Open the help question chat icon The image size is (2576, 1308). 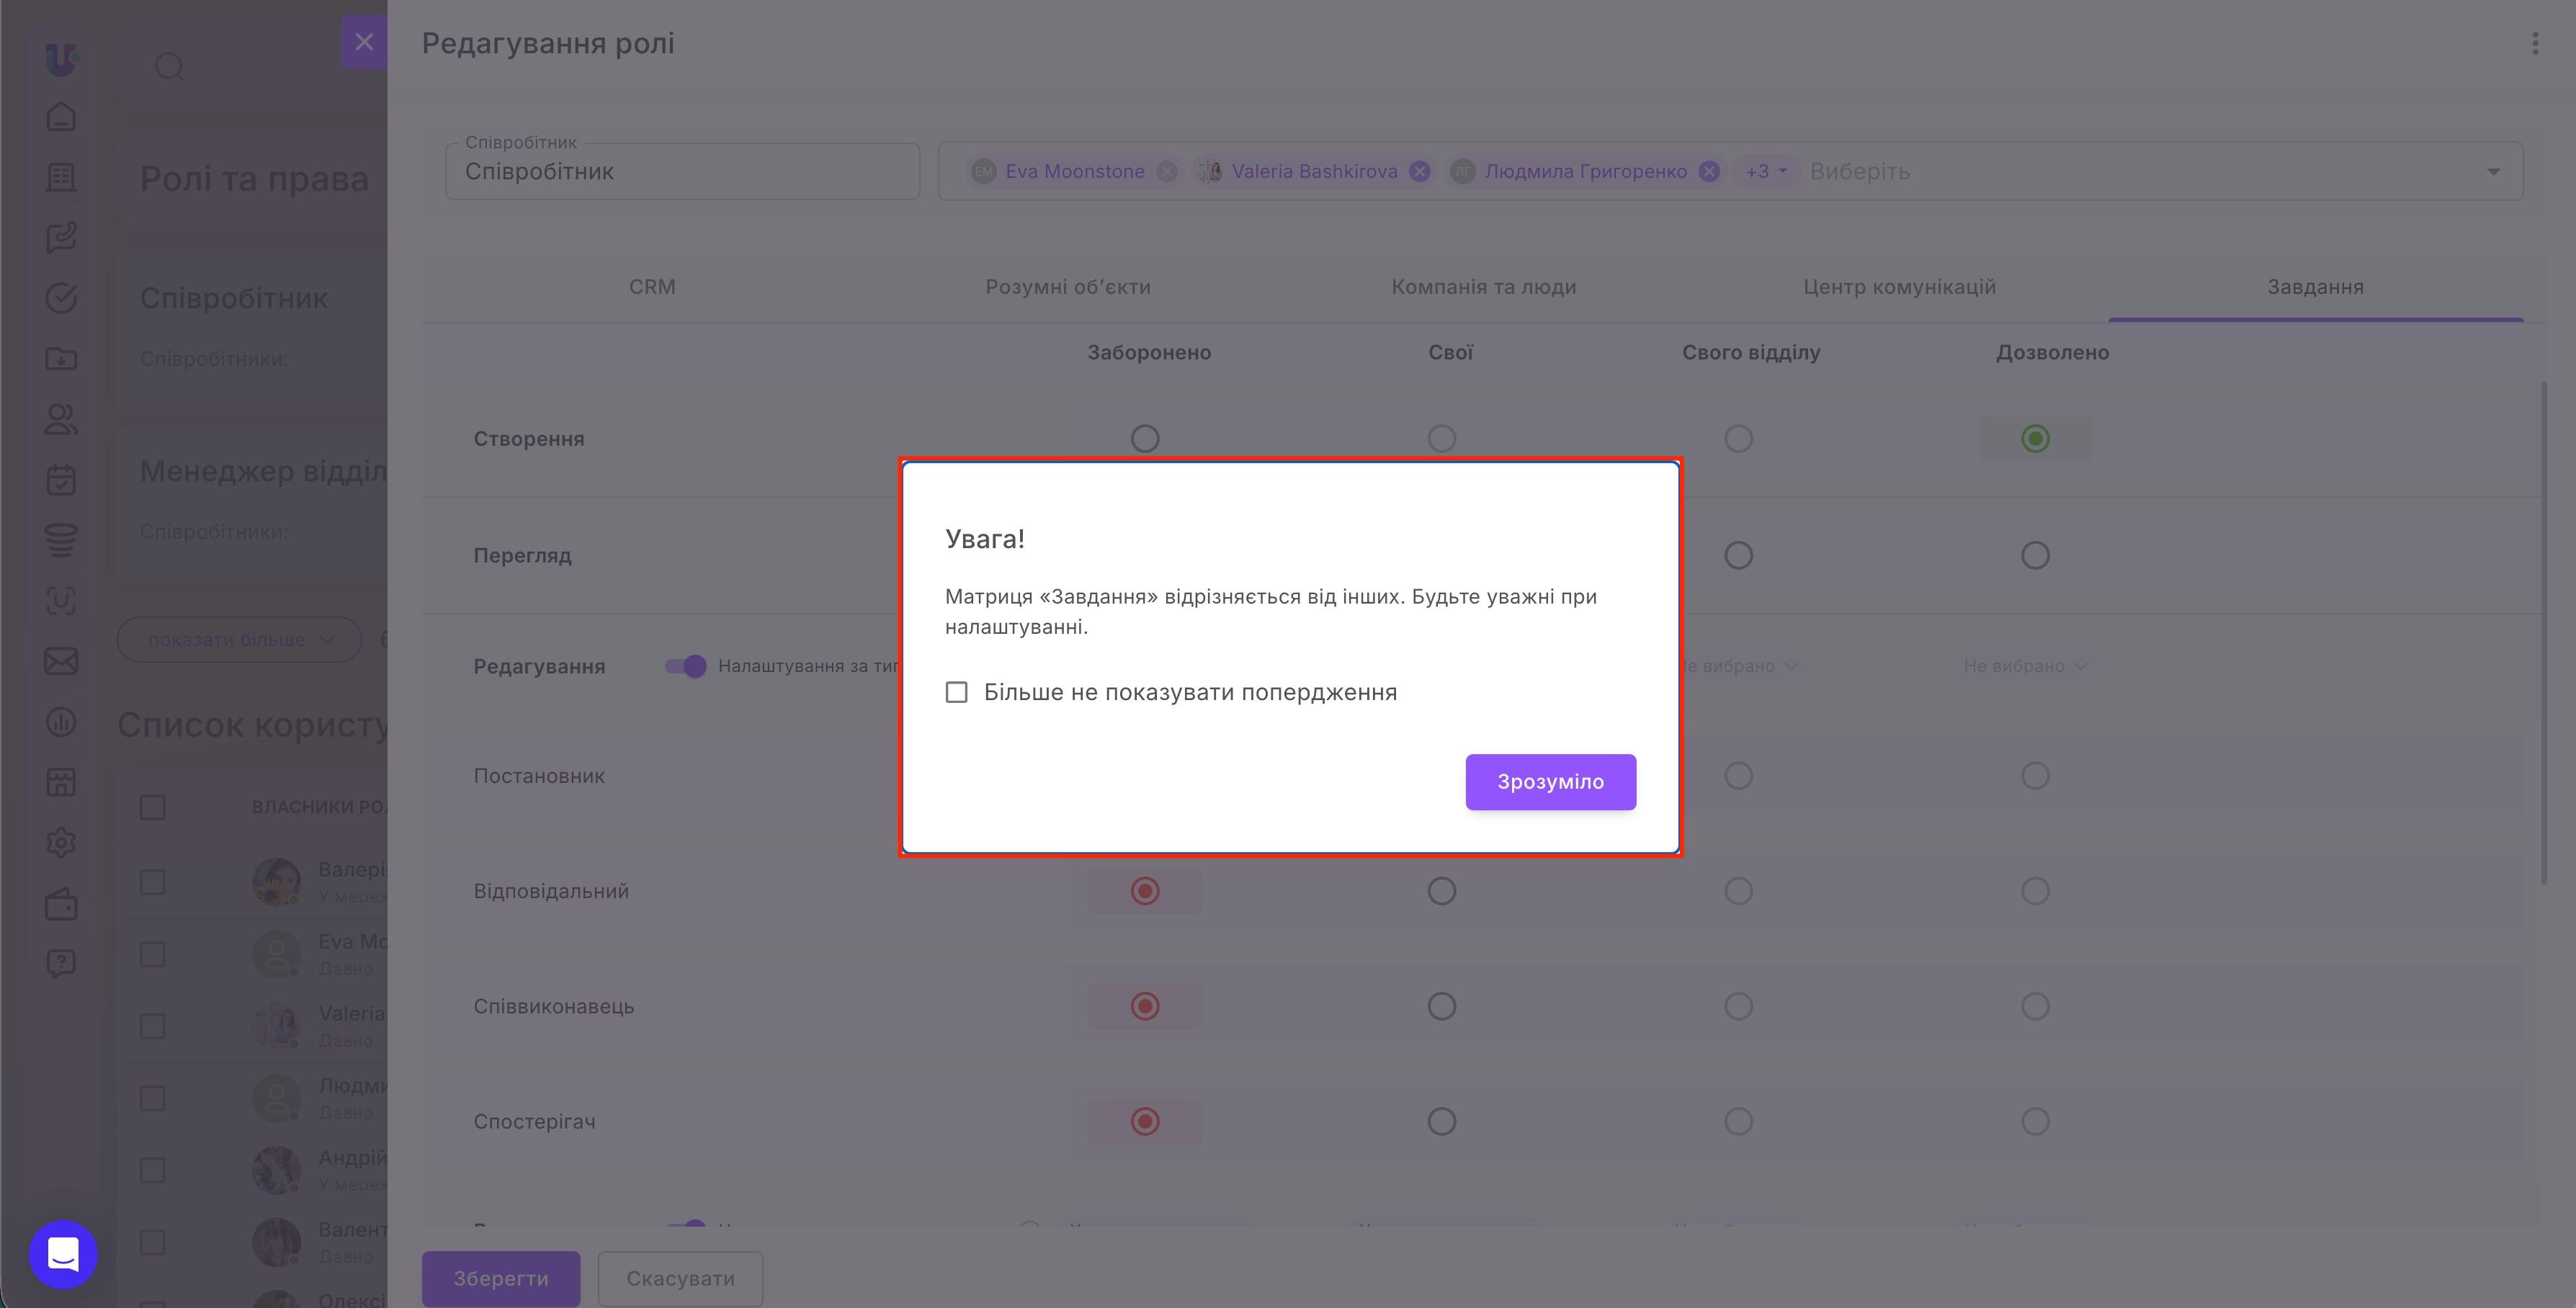[x=61, y=964]
